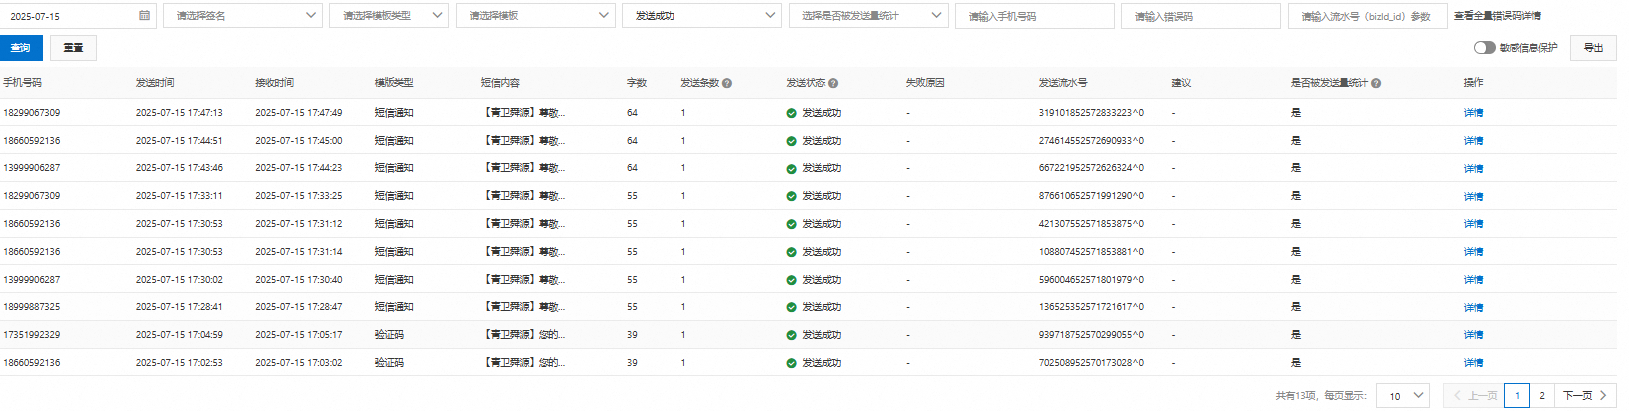The width and height of the screenshot is (1629, 411).
Task: Change page size using the 10 dropdown
Action: (x=1405, y=396)
